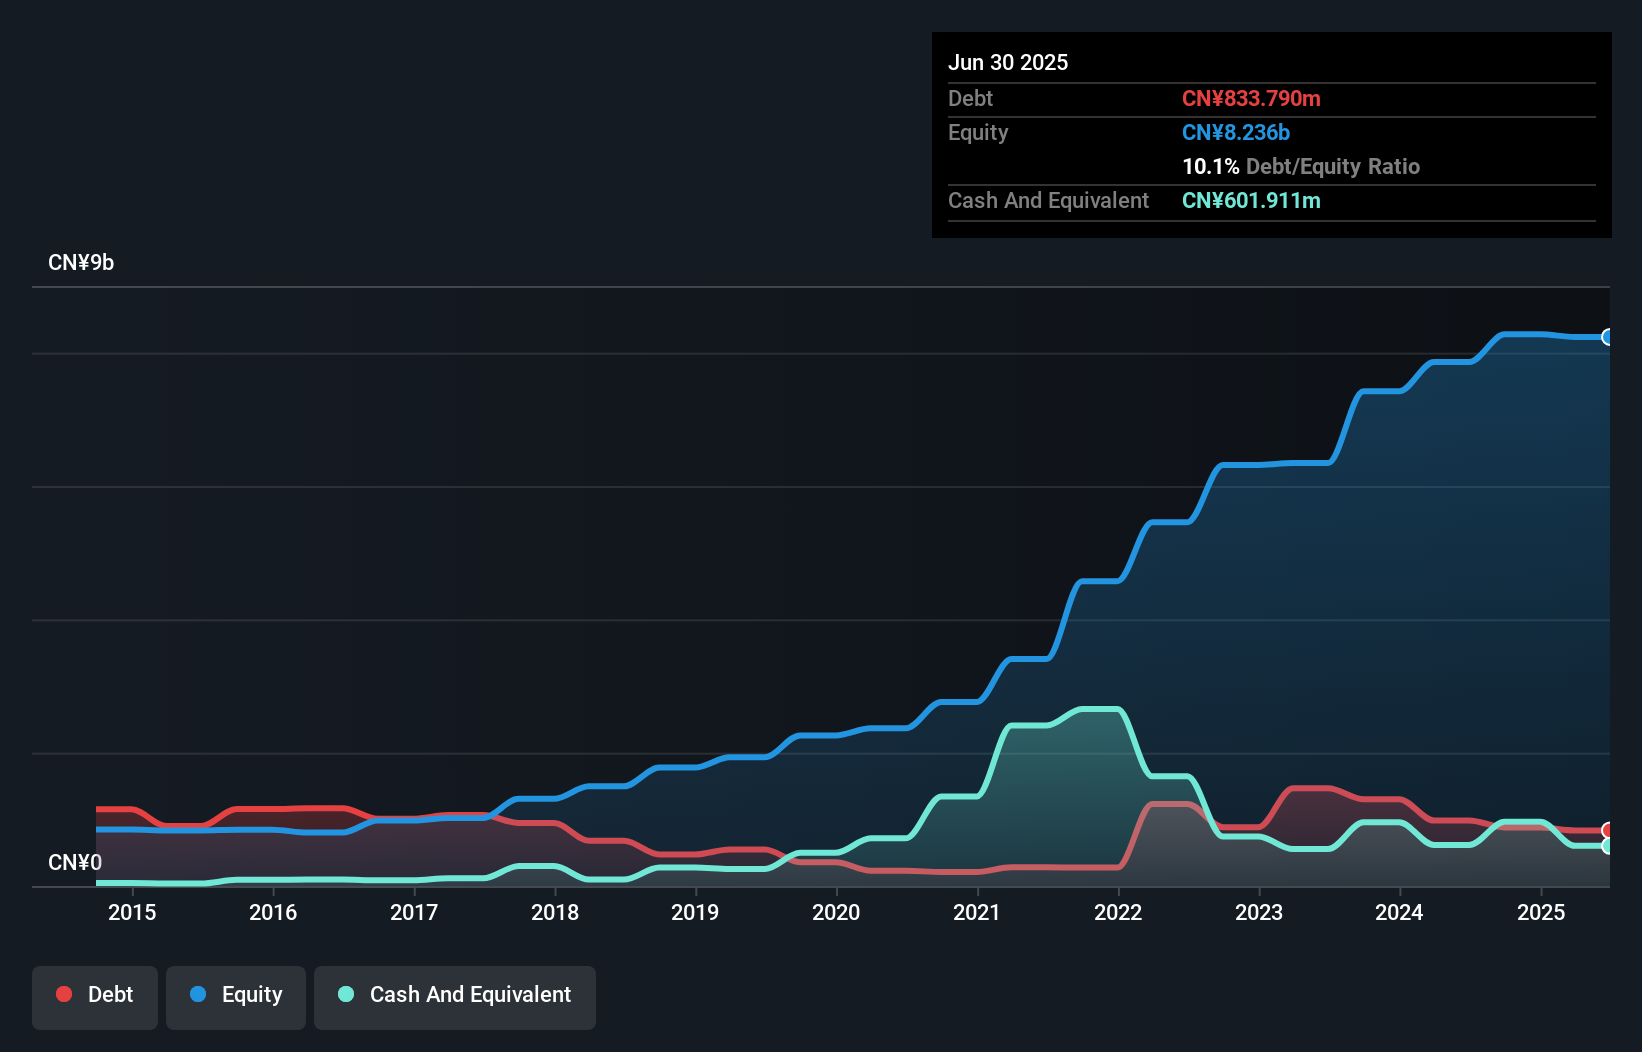
Task: Select the Equity endpoint marker on the chart's right edge
Action: click(x=1608, y=336)
